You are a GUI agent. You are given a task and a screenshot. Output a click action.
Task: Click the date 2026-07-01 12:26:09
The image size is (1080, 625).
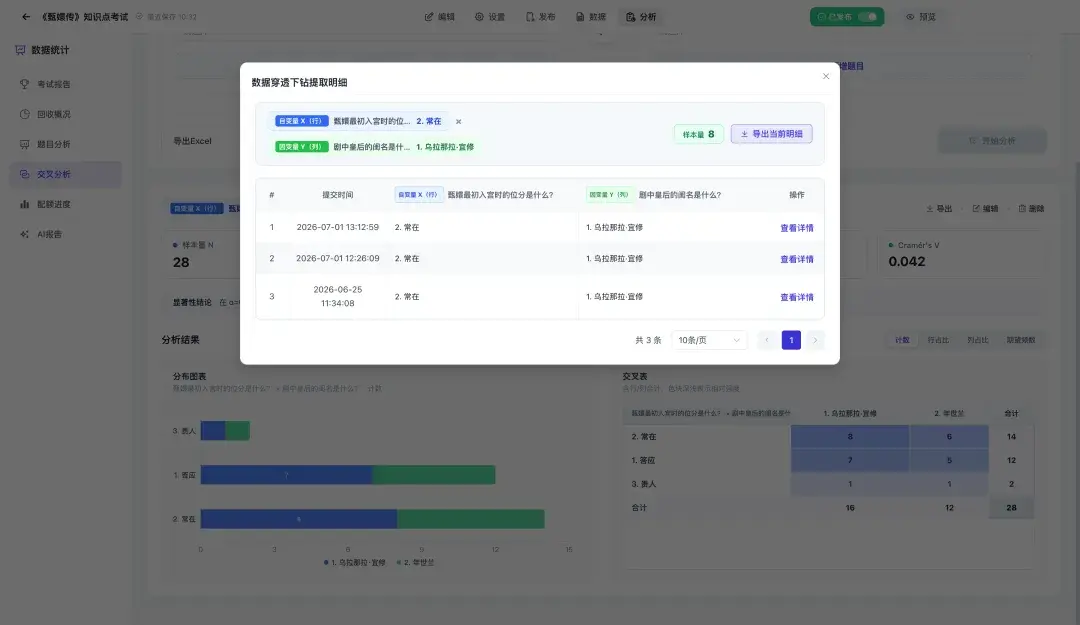click(338, 259)
